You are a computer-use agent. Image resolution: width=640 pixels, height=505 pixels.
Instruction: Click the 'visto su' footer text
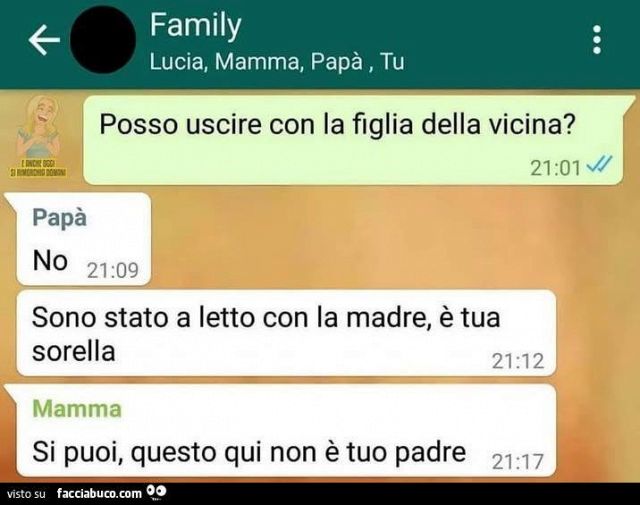27,494
